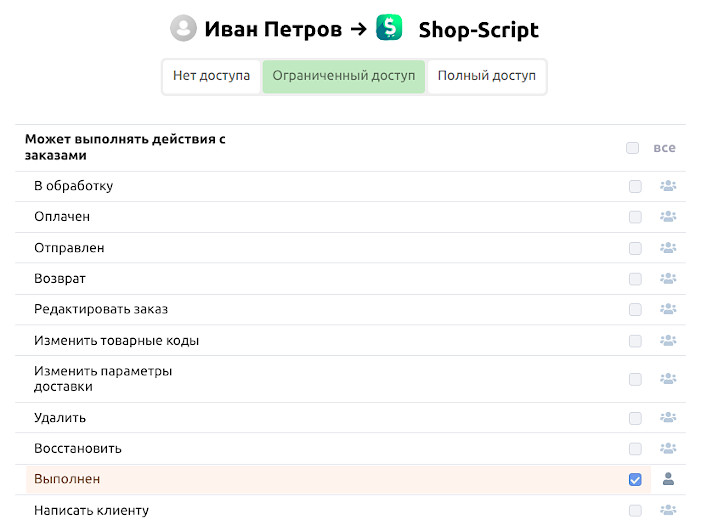The height and width of the screenshot is (525, 707).
Task: Click the Написать клиенту row label
Action: click(x=91, y=510)
